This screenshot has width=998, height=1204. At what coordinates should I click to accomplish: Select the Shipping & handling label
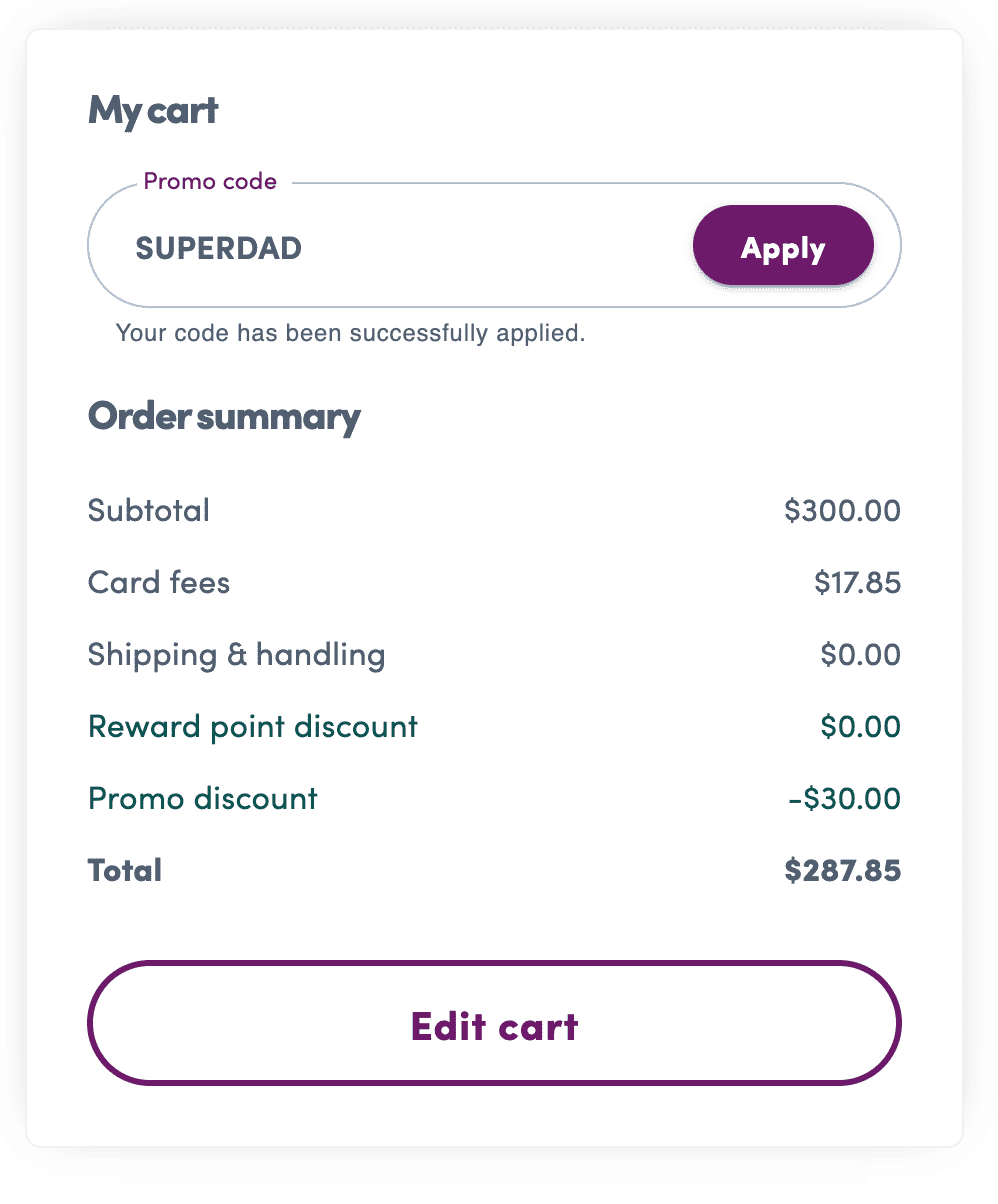236,654
